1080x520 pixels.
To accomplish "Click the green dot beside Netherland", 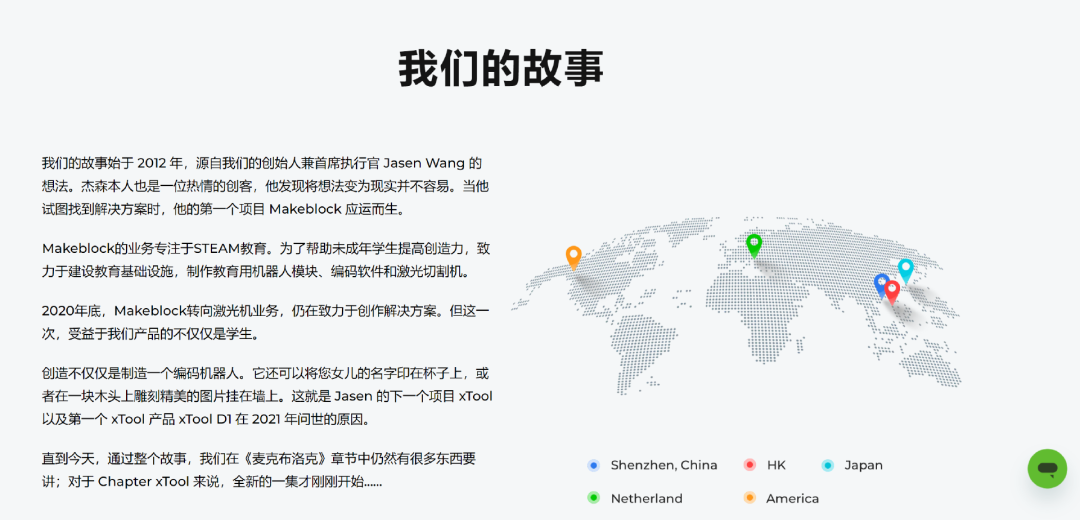I will [594, 498].
